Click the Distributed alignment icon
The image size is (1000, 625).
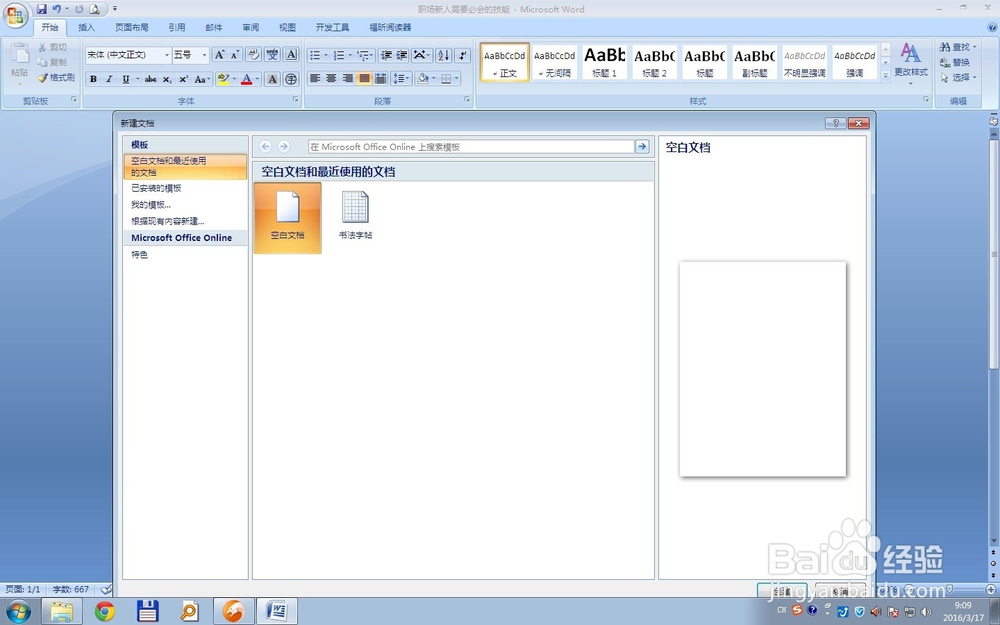coord(381,78)
